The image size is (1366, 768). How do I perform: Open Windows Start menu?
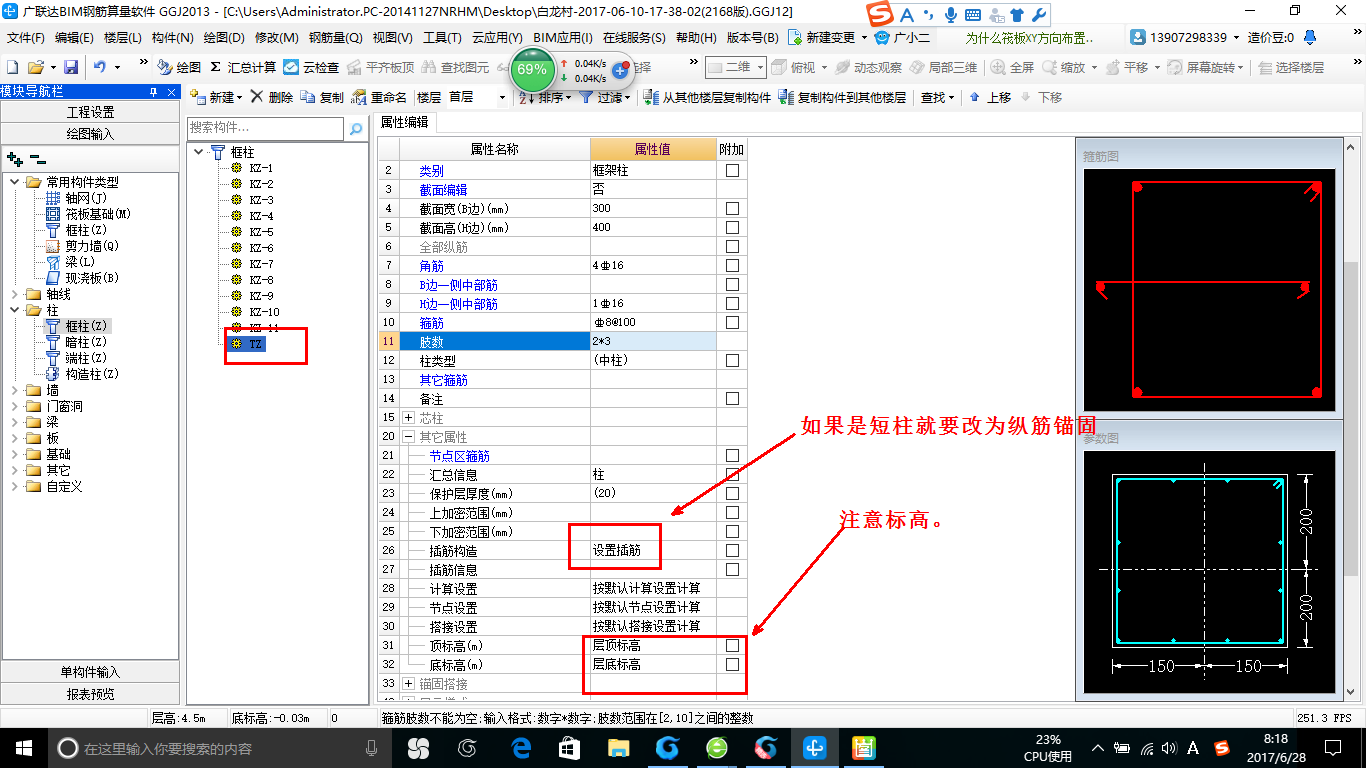tap(23, 748)
